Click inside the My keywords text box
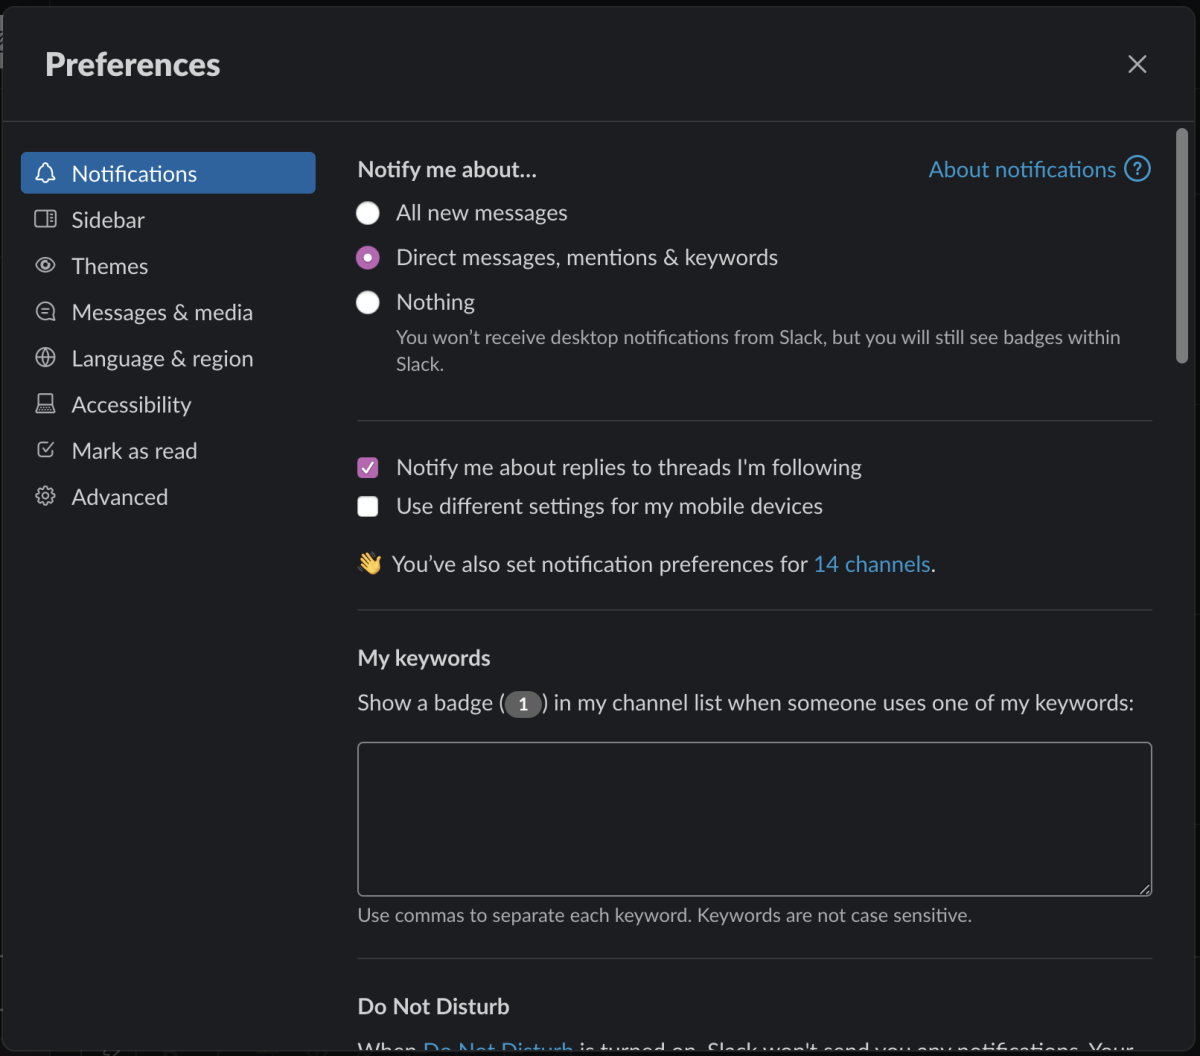The height and width of the screenshot is (1056, 1200). 754,818
